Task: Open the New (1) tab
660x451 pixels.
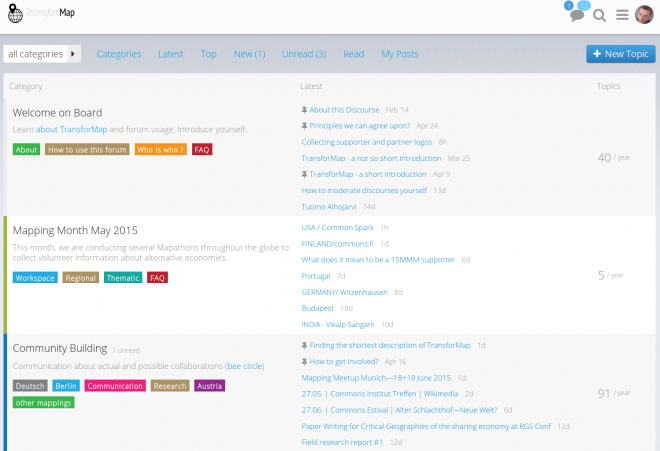Action: 250,54
